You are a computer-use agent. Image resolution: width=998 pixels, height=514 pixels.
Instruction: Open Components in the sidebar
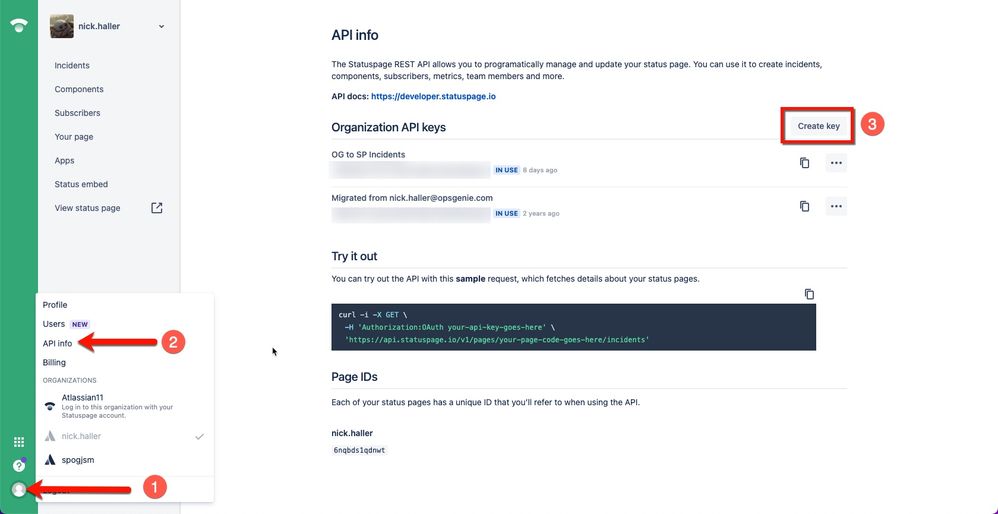click(x=79, y=89)
